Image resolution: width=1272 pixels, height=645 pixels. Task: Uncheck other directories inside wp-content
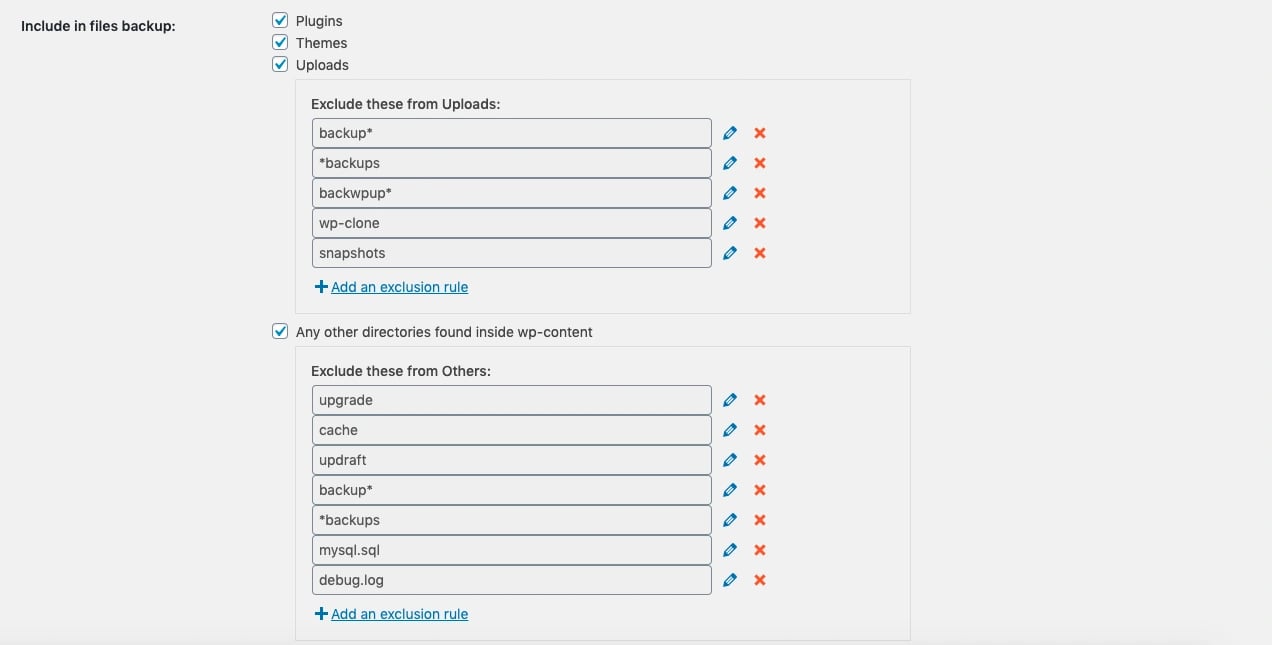coord(280,331)
